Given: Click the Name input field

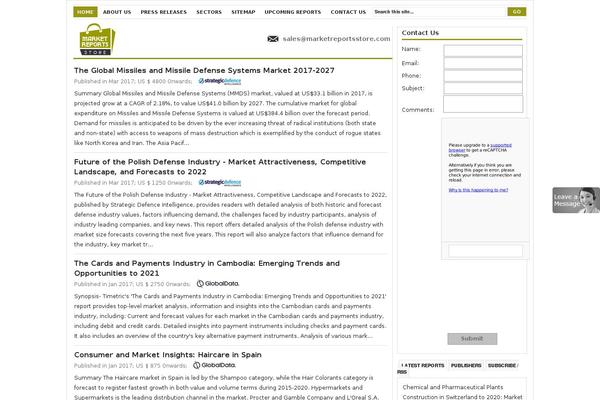Looking at the screenshot, I should (483, 51).
